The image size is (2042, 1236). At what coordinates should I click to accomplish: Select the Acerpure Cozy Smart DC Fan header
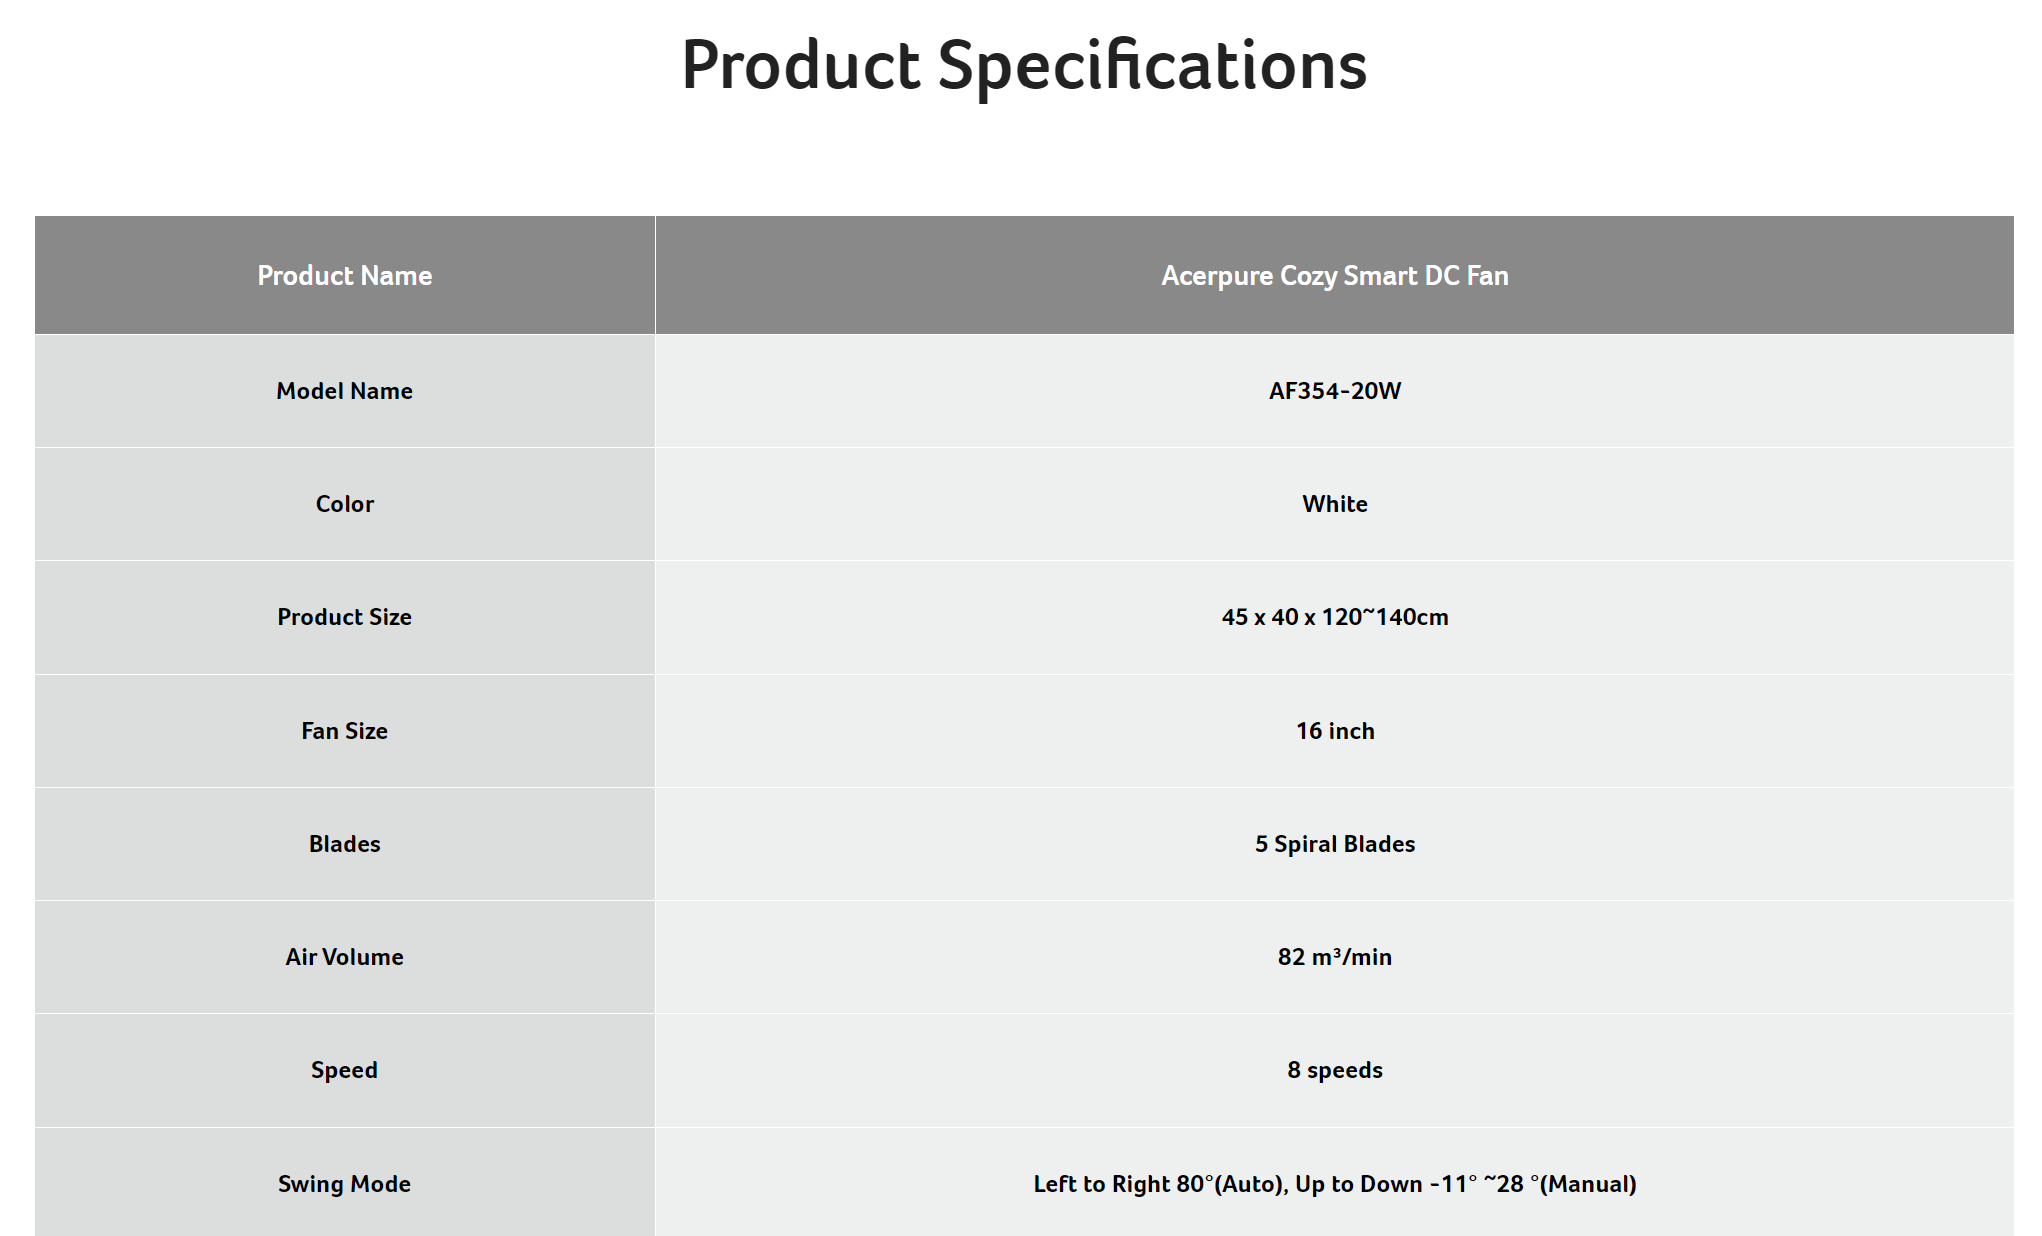[1334, 275]
